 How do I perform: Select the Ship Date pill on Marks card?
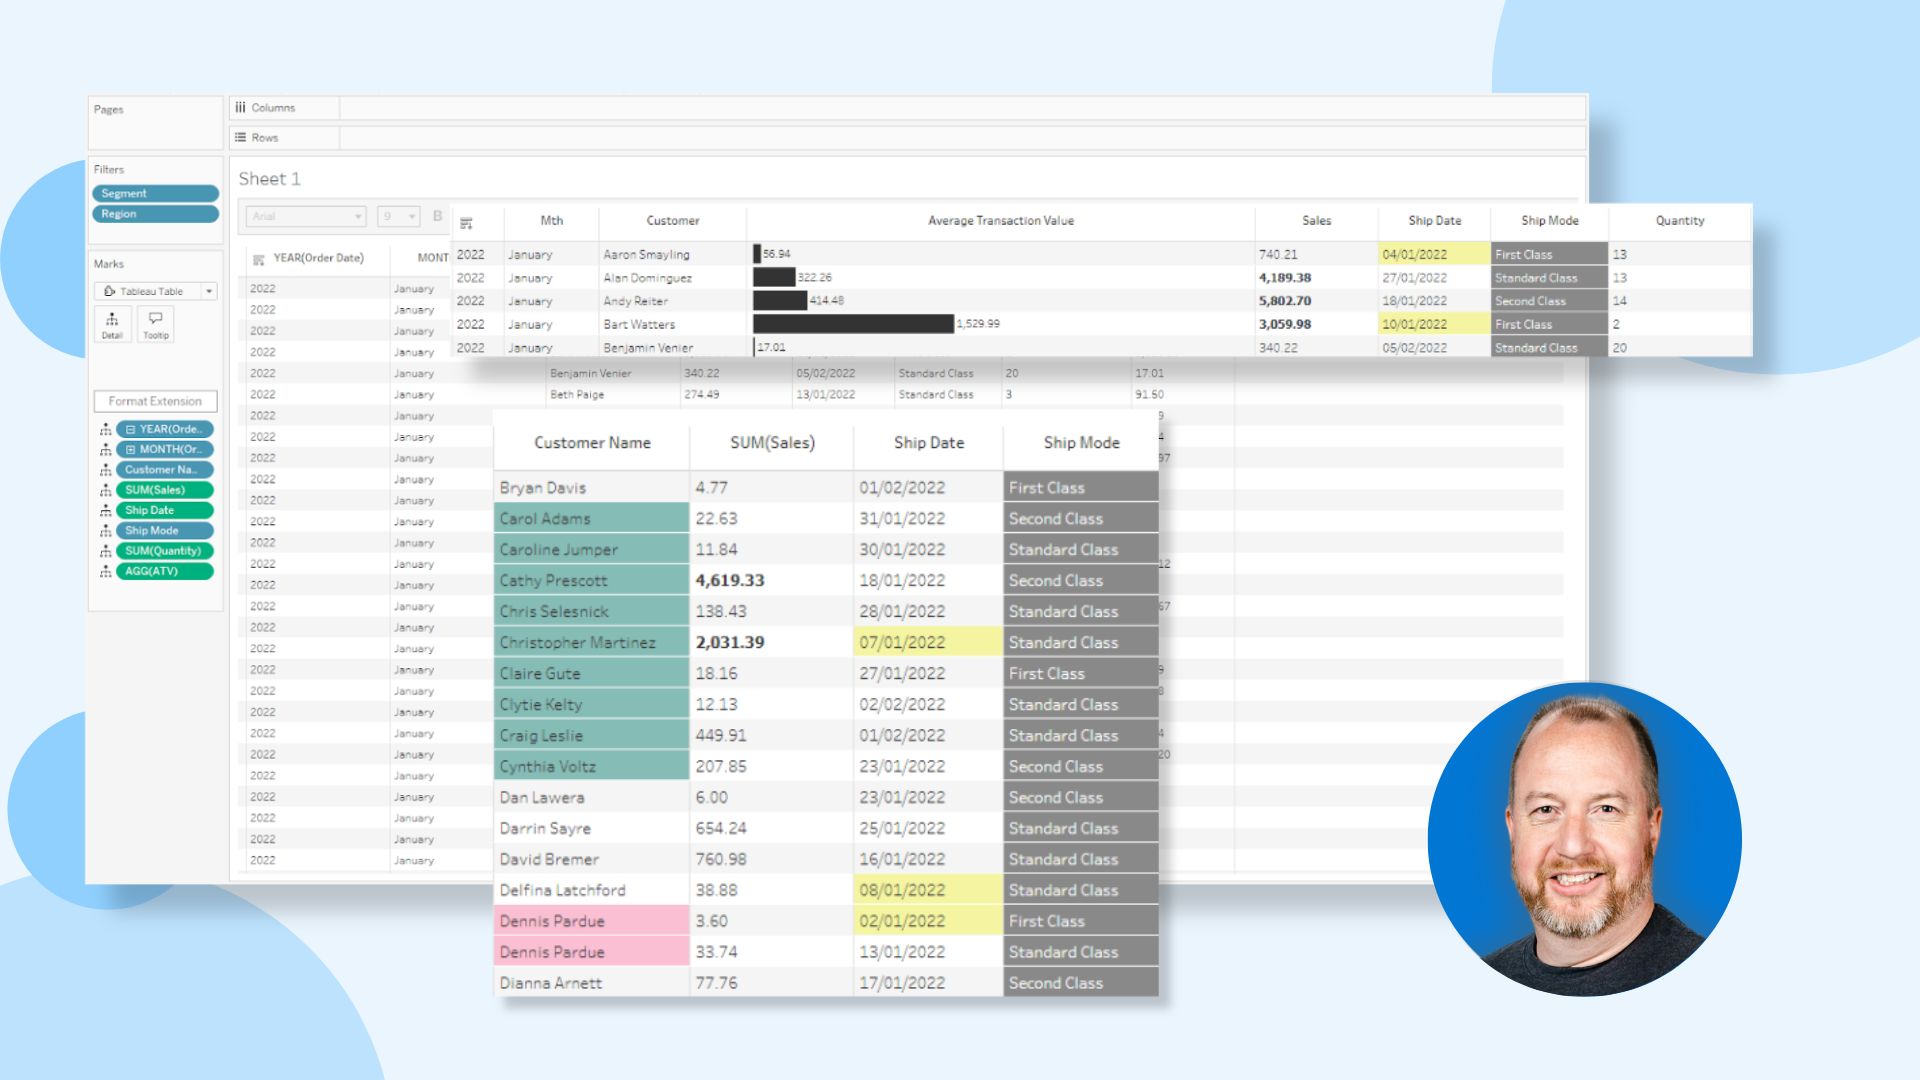[165, 510]
